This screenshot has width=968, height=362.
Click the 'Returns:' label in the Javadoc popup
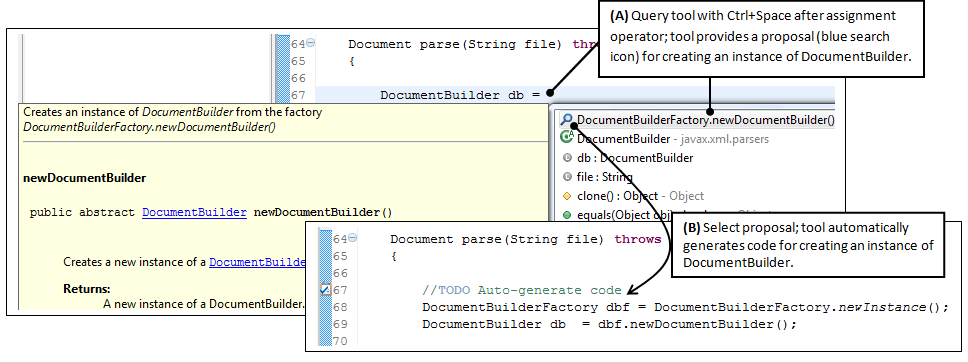click(x=87, y=288)
